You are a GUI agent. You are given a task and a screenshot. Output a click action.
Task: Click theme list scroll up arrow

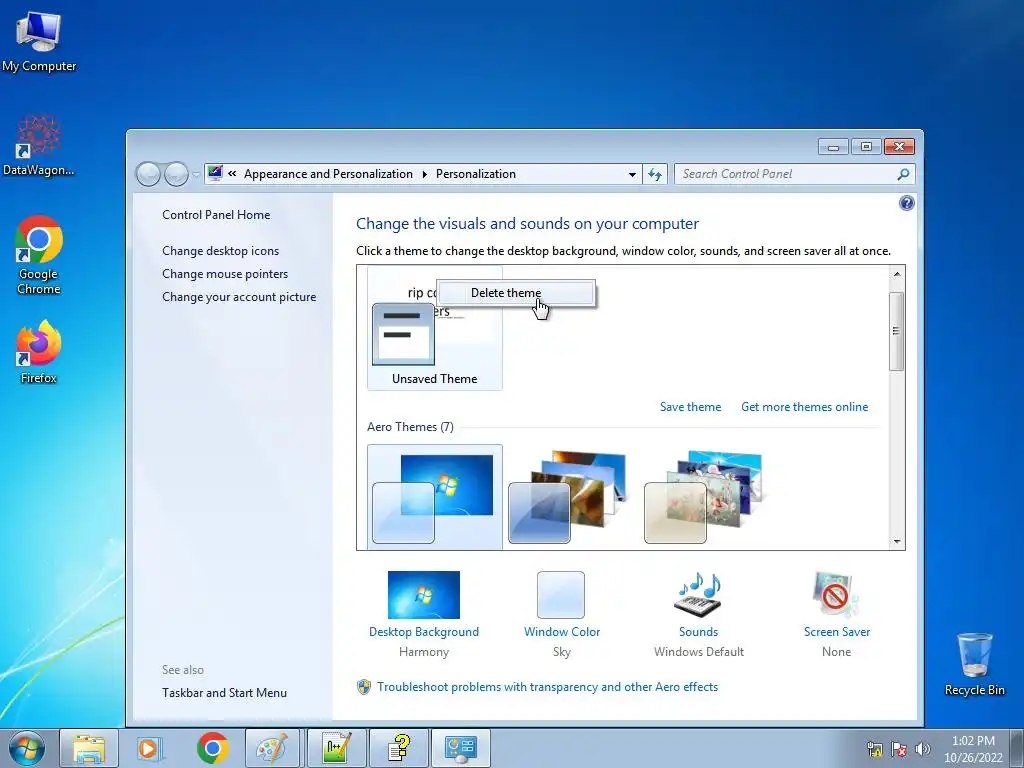click(x=897, y=274)
